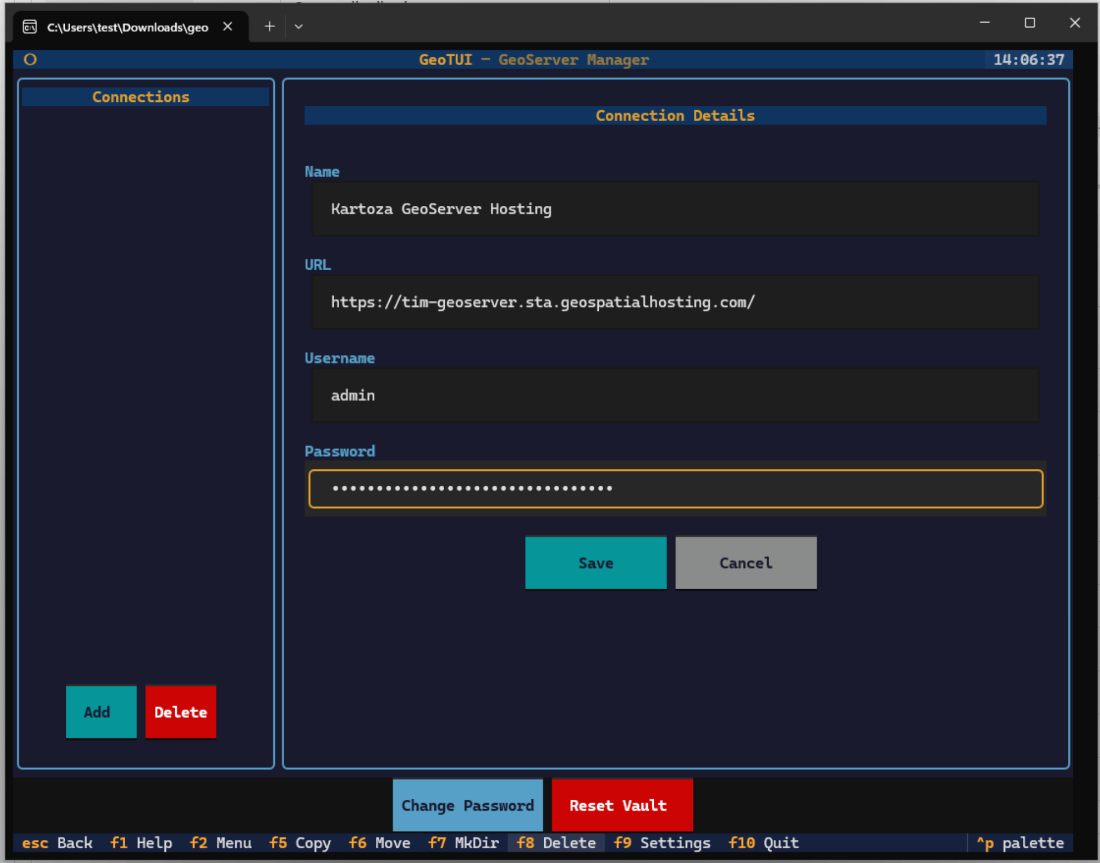Click f6 Move in footer

pos(380,843)
